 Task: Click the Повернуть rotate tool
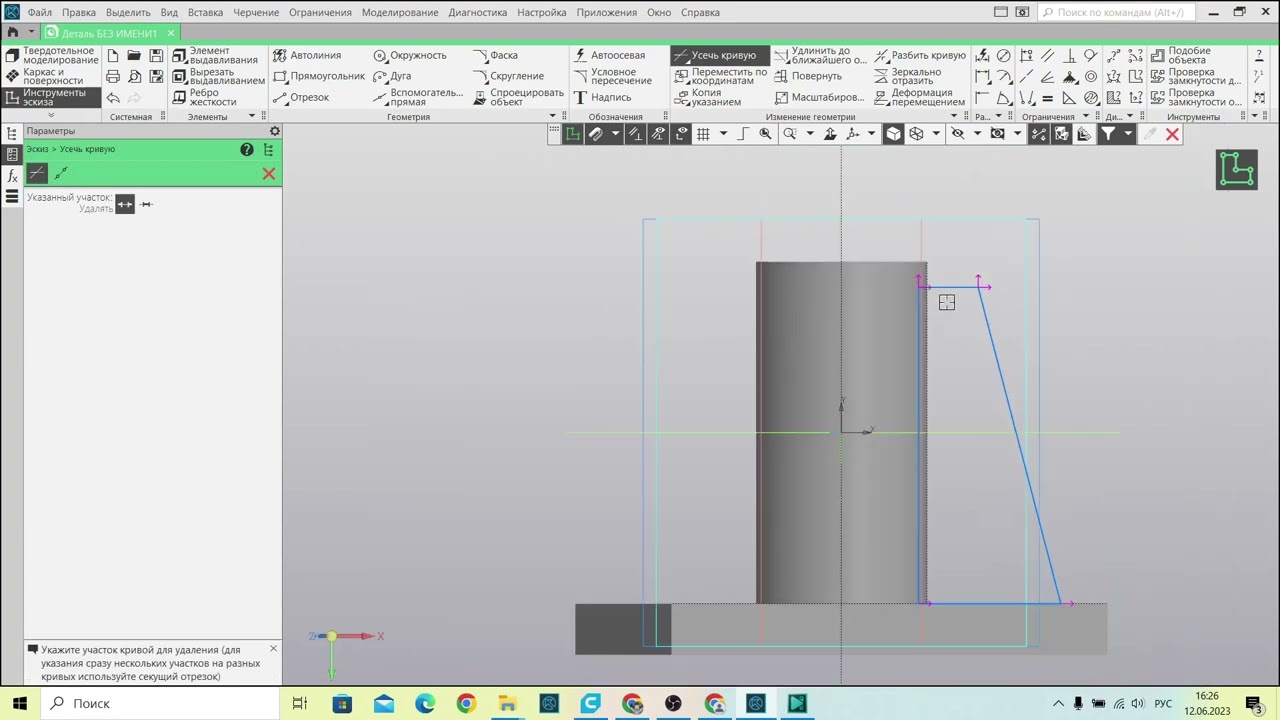tap(808, 76)
